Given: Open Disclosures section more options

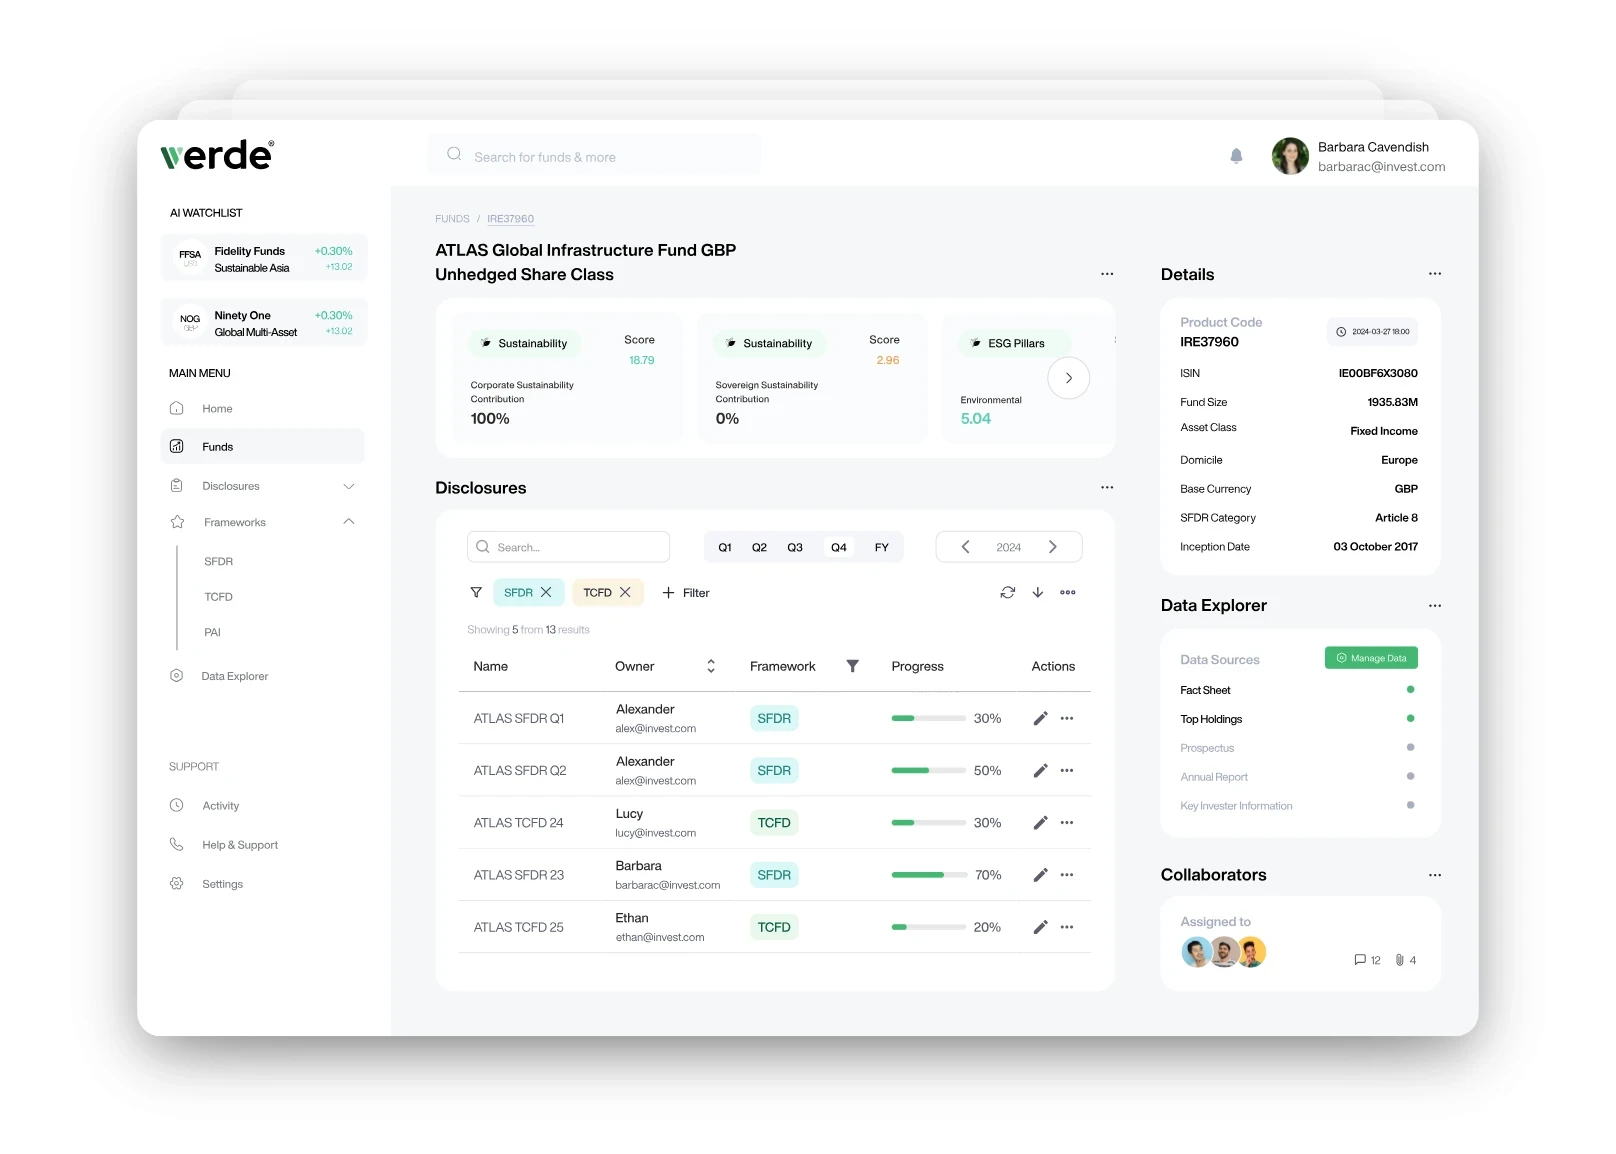Looking at the screenshot, I should pyautogui.click(x=1107, y=488).
